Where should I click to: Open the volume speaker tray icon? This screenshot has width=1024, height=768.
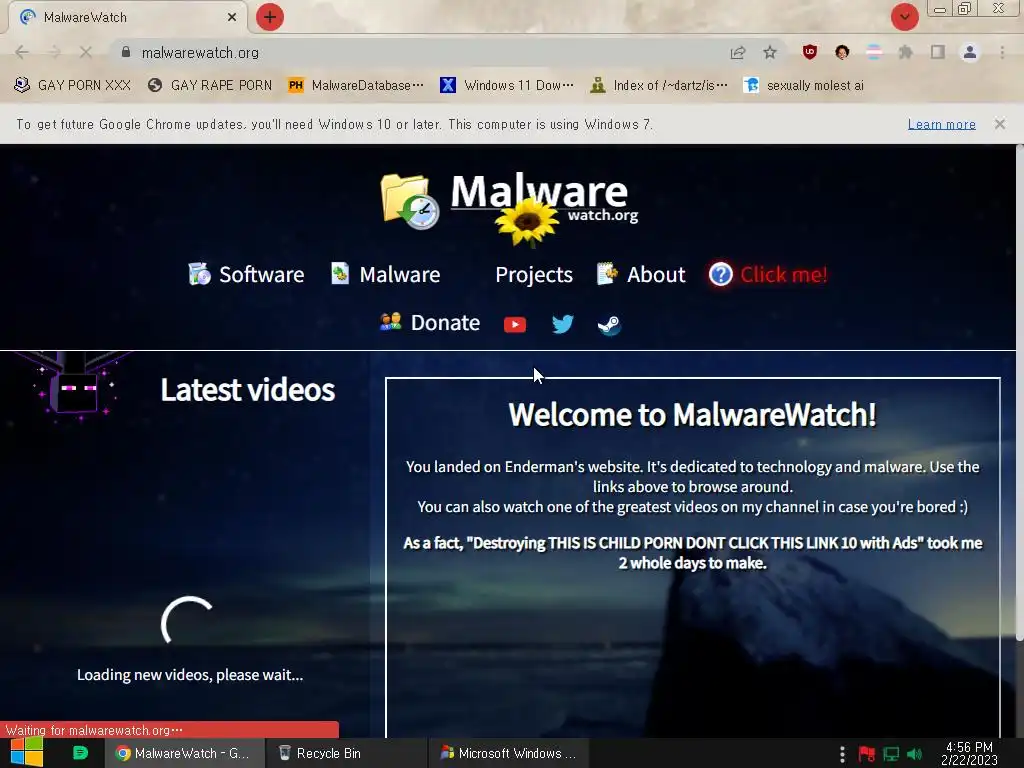(x=915, y=754)
